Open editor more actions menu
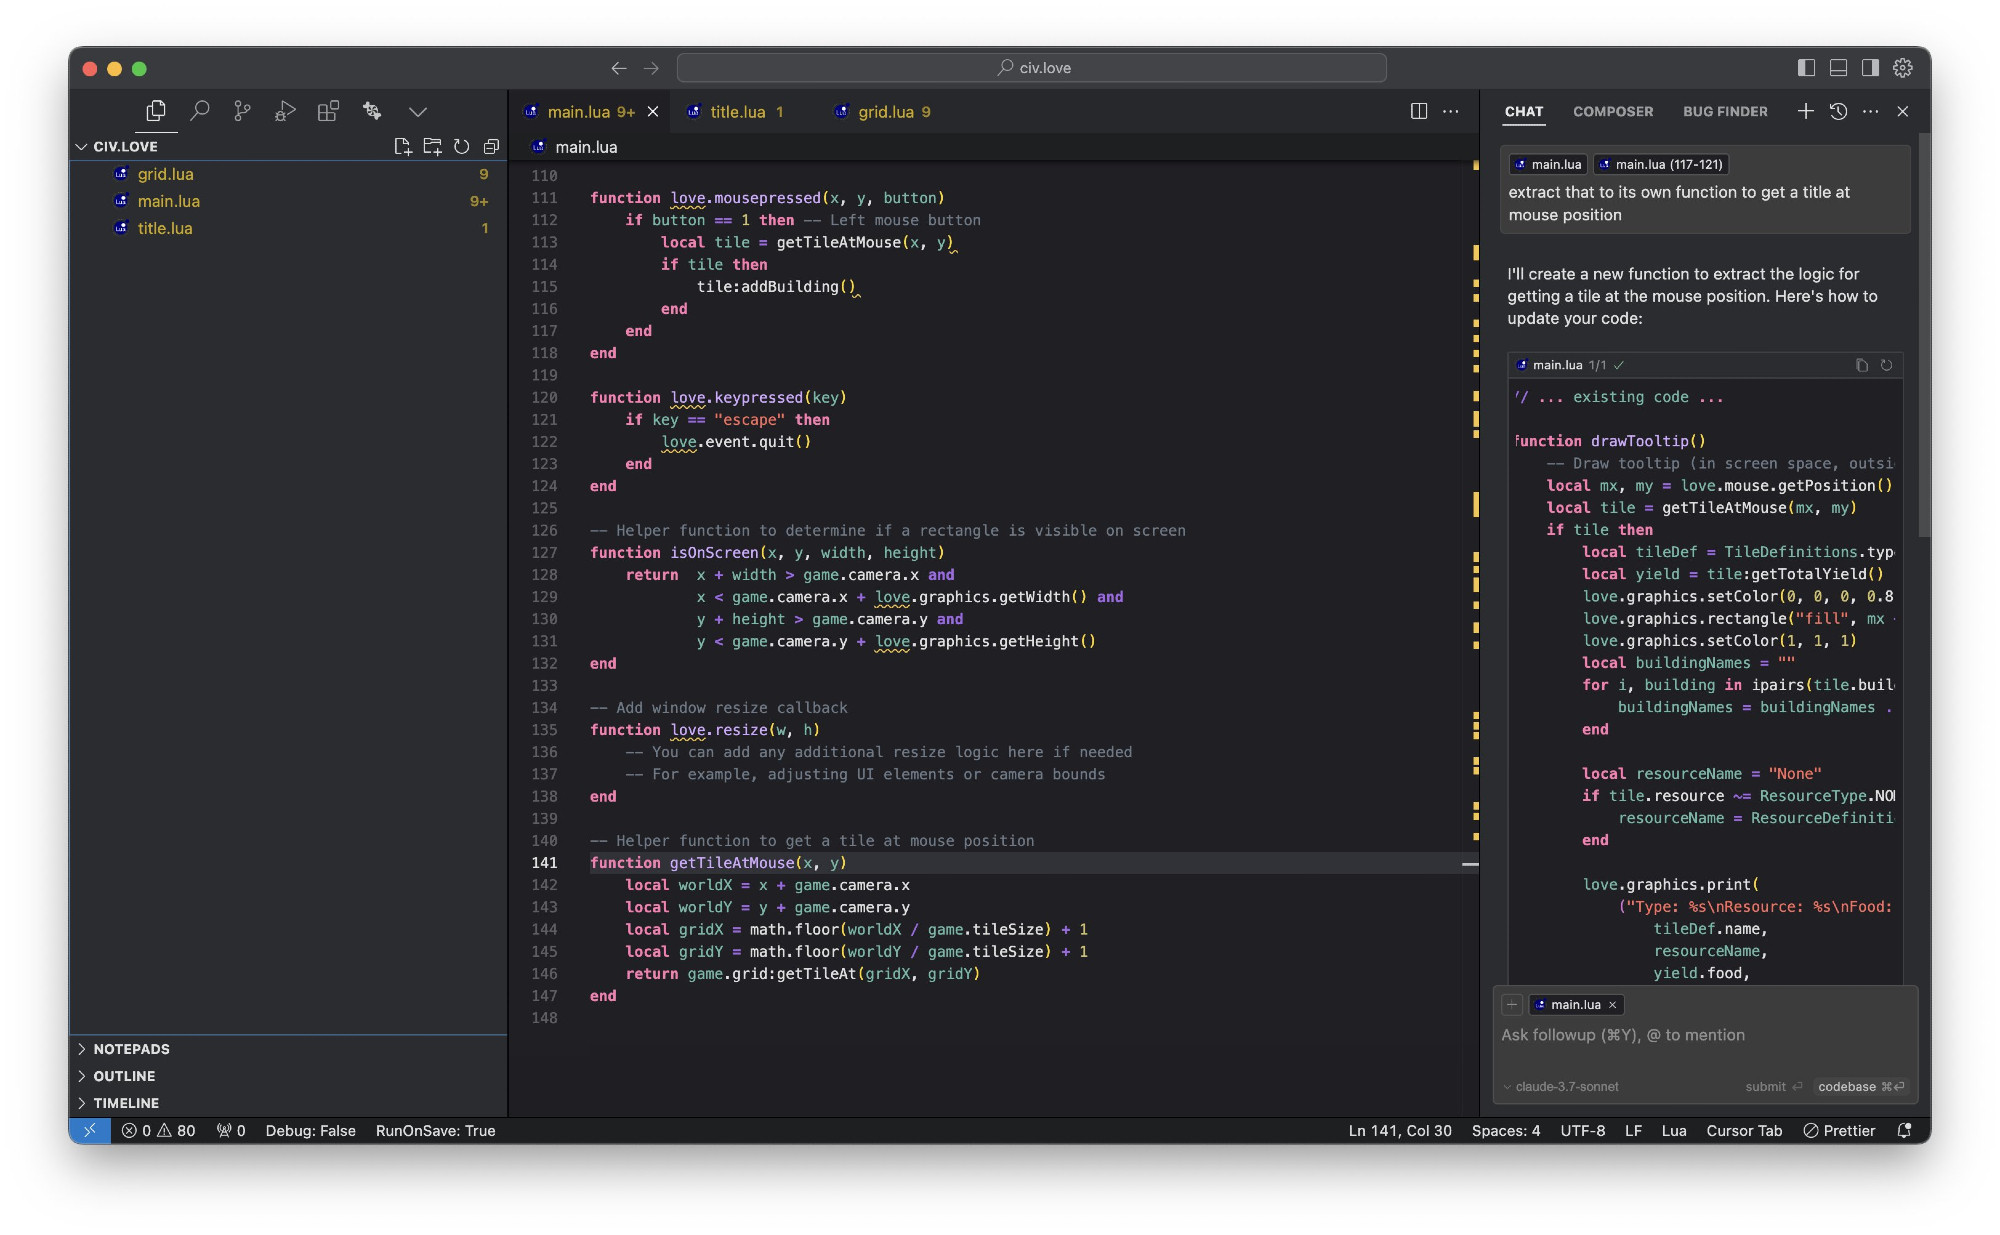The width and height of the screenshot is (2000, 1235). [x=1451, y=111]
